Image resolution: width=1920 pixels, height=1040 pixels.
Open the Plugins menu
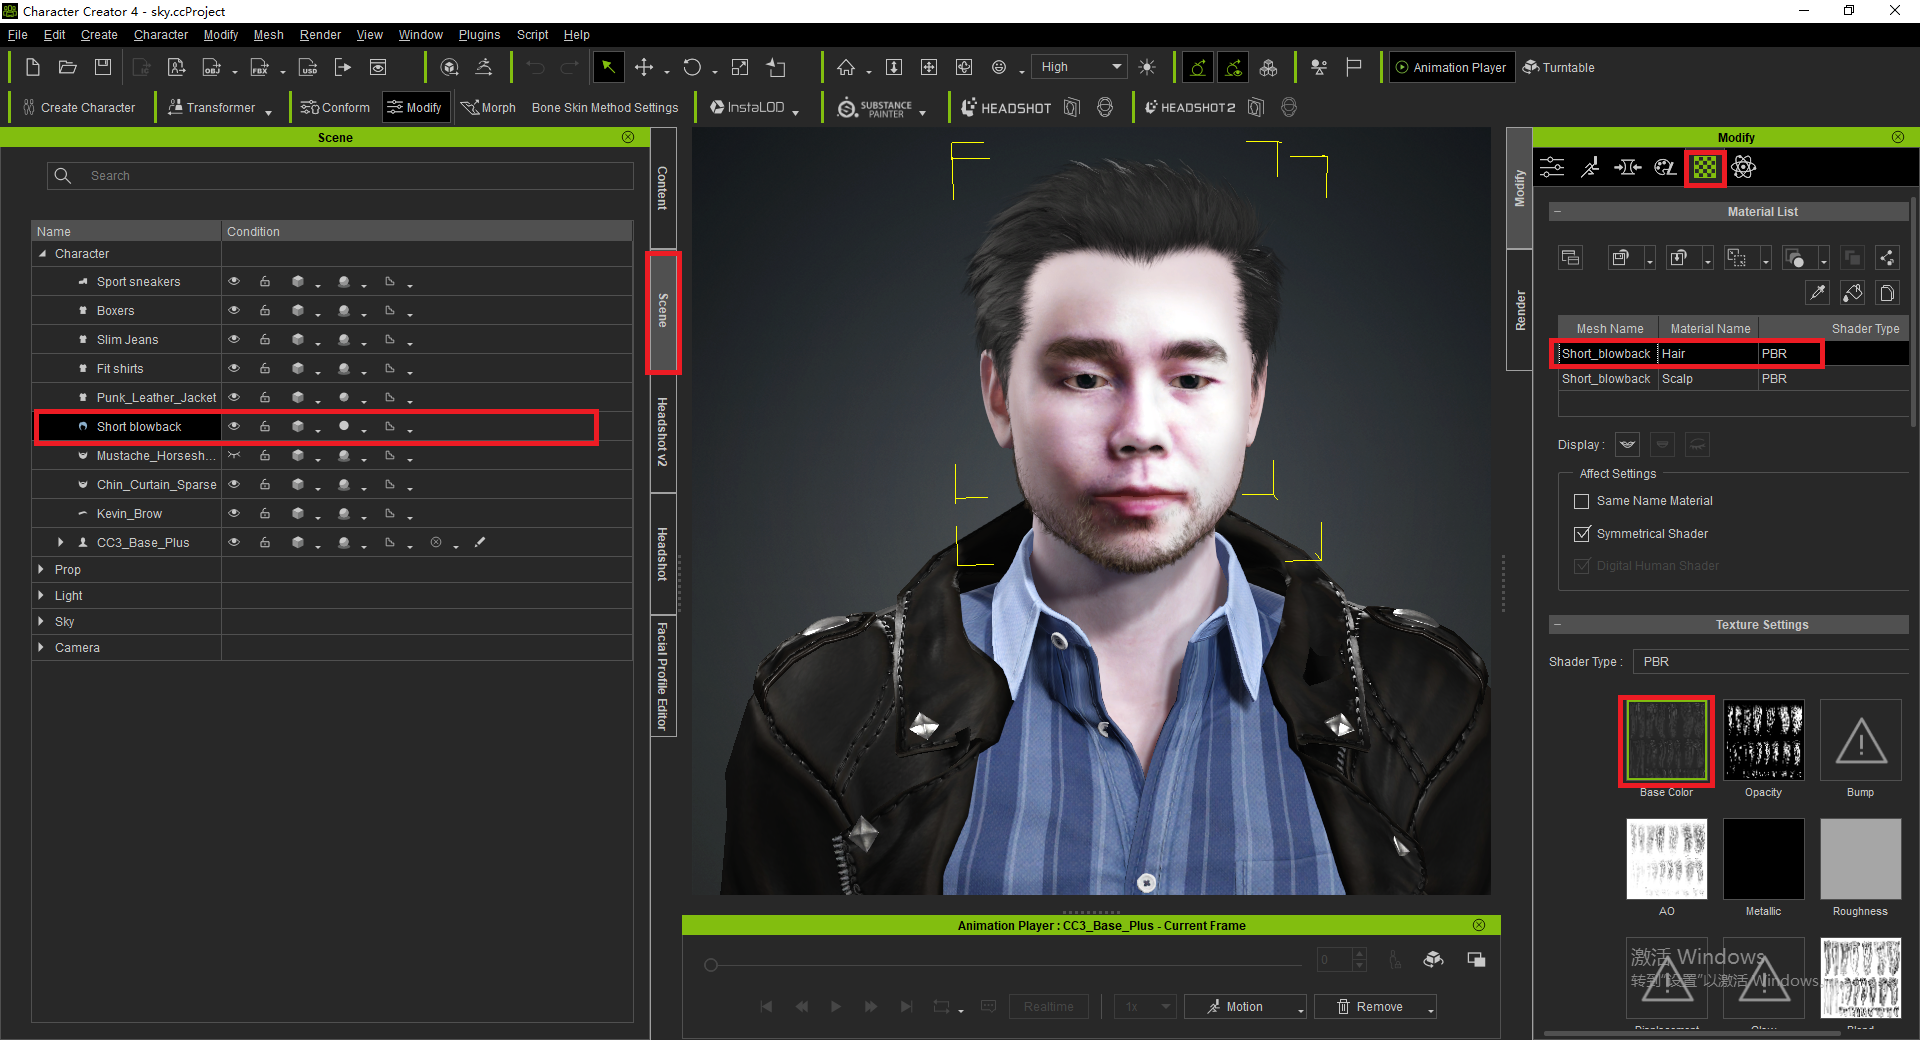click(x=479, y=35)
